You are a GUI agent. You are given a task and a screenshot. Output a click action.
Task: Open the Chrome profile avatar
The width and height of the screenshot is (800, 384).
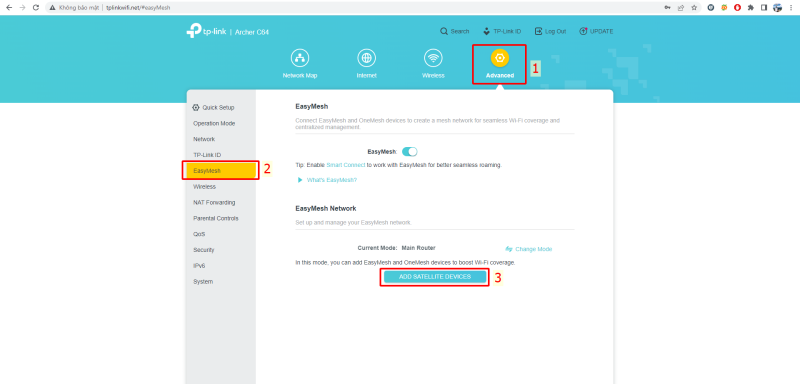tap(778, 8)
